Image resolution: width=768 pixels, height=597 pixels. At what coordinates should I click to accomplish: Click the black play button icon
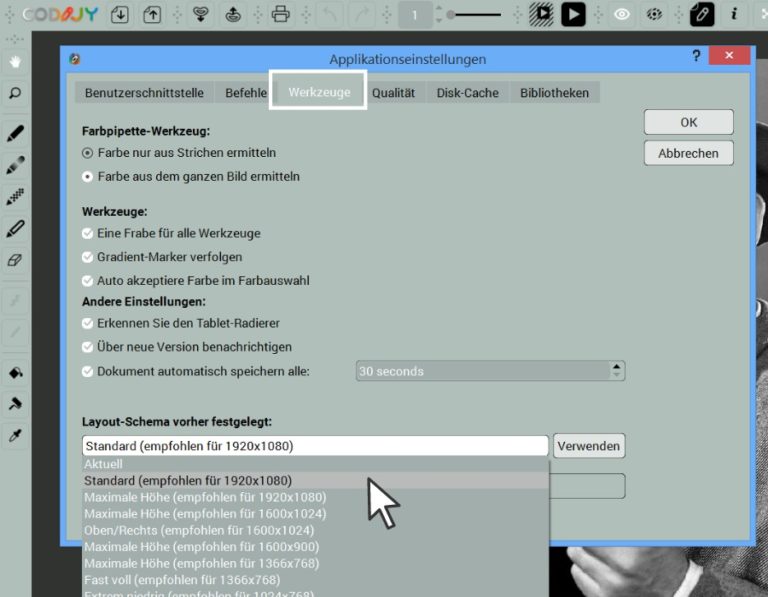tap(572, 14)
